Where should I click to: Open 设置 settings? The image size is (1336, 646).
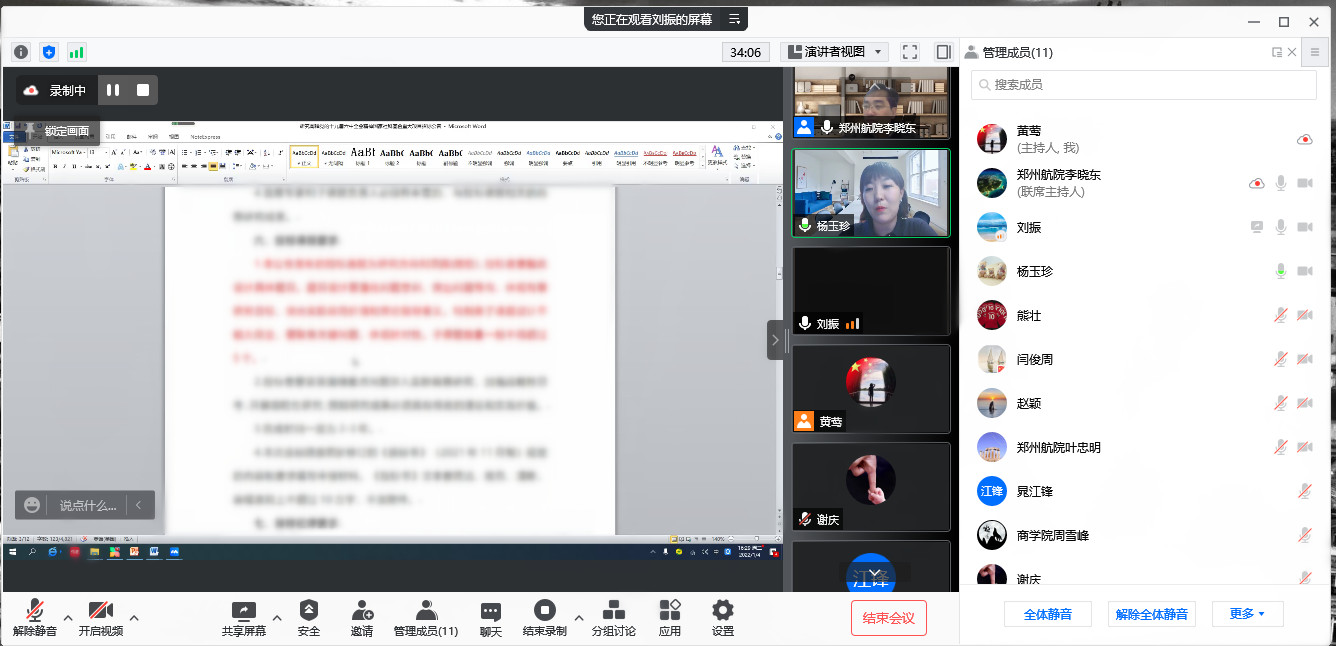(723, 618)
